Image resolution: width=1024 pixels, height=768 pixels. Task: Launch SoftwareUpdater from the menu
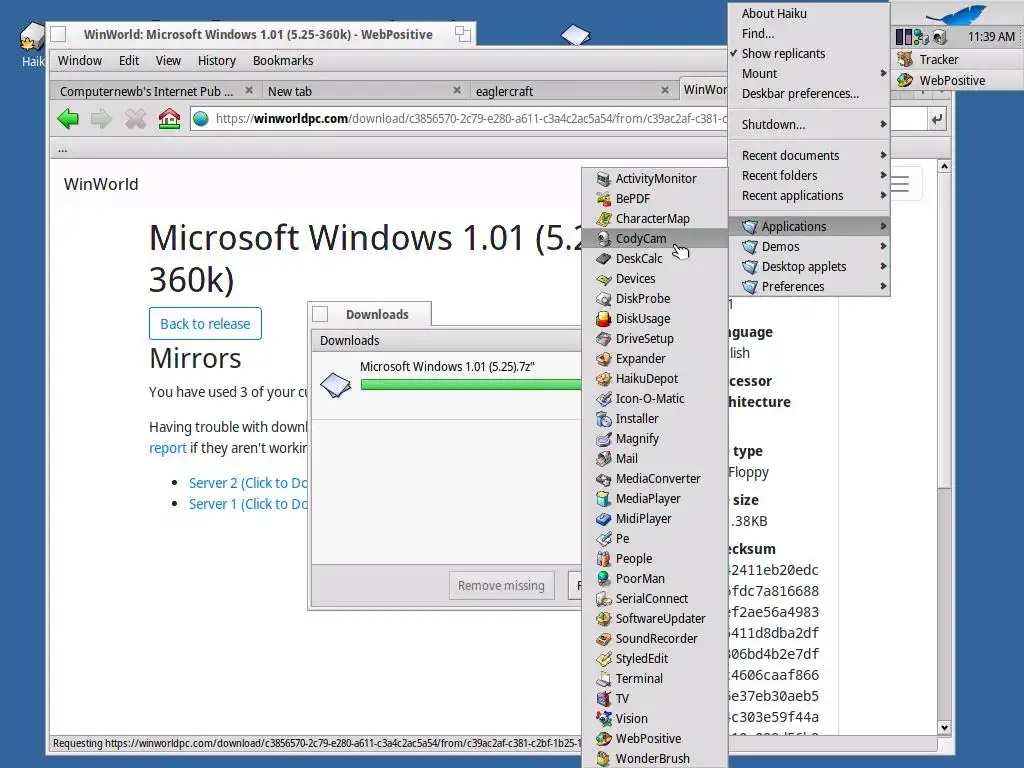coord(654,618)
